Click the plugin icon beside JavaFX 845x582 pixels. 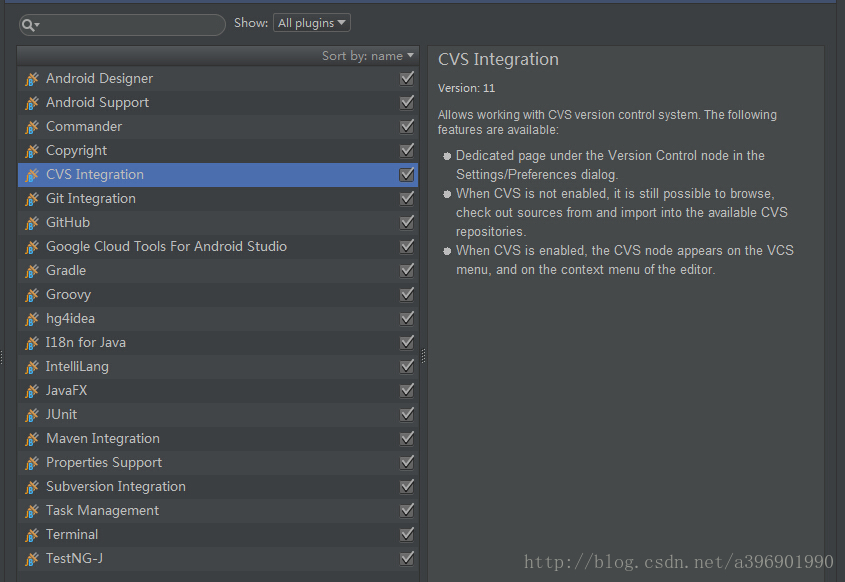pos(32,391)
